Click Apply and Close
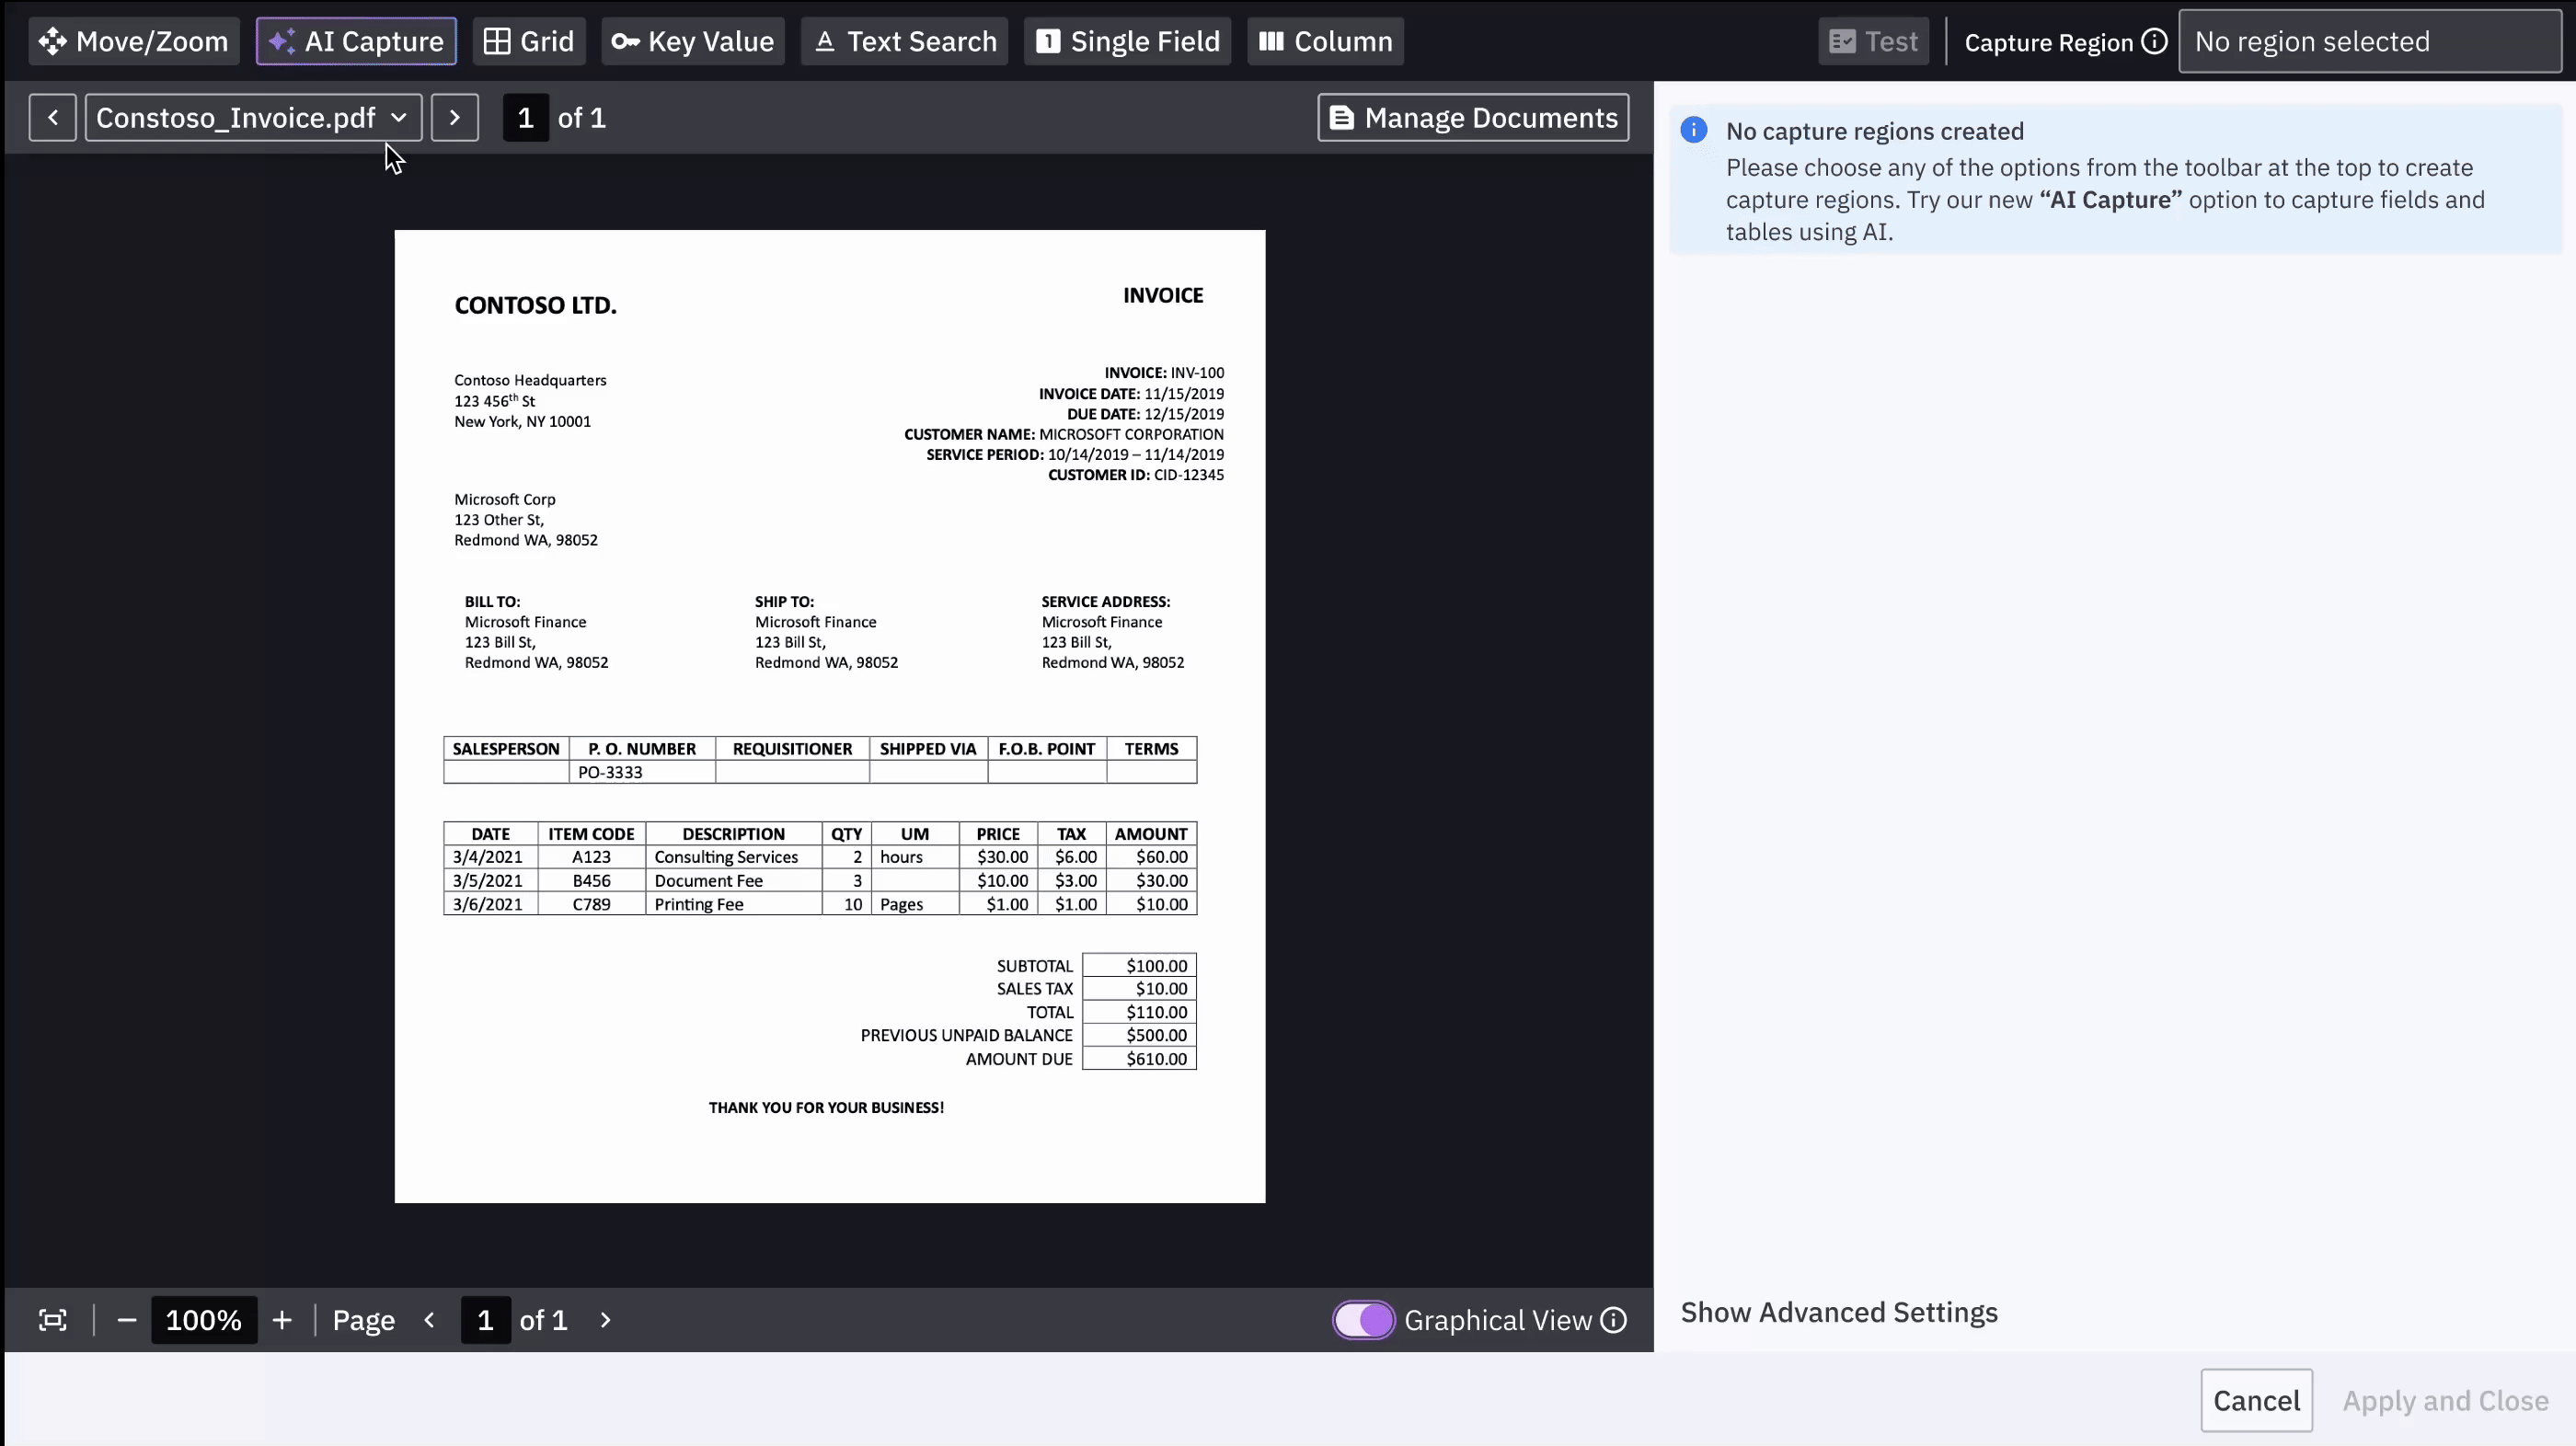The height and width of the screenshot is (1446, 2576). click(x=2445, y=1401)
